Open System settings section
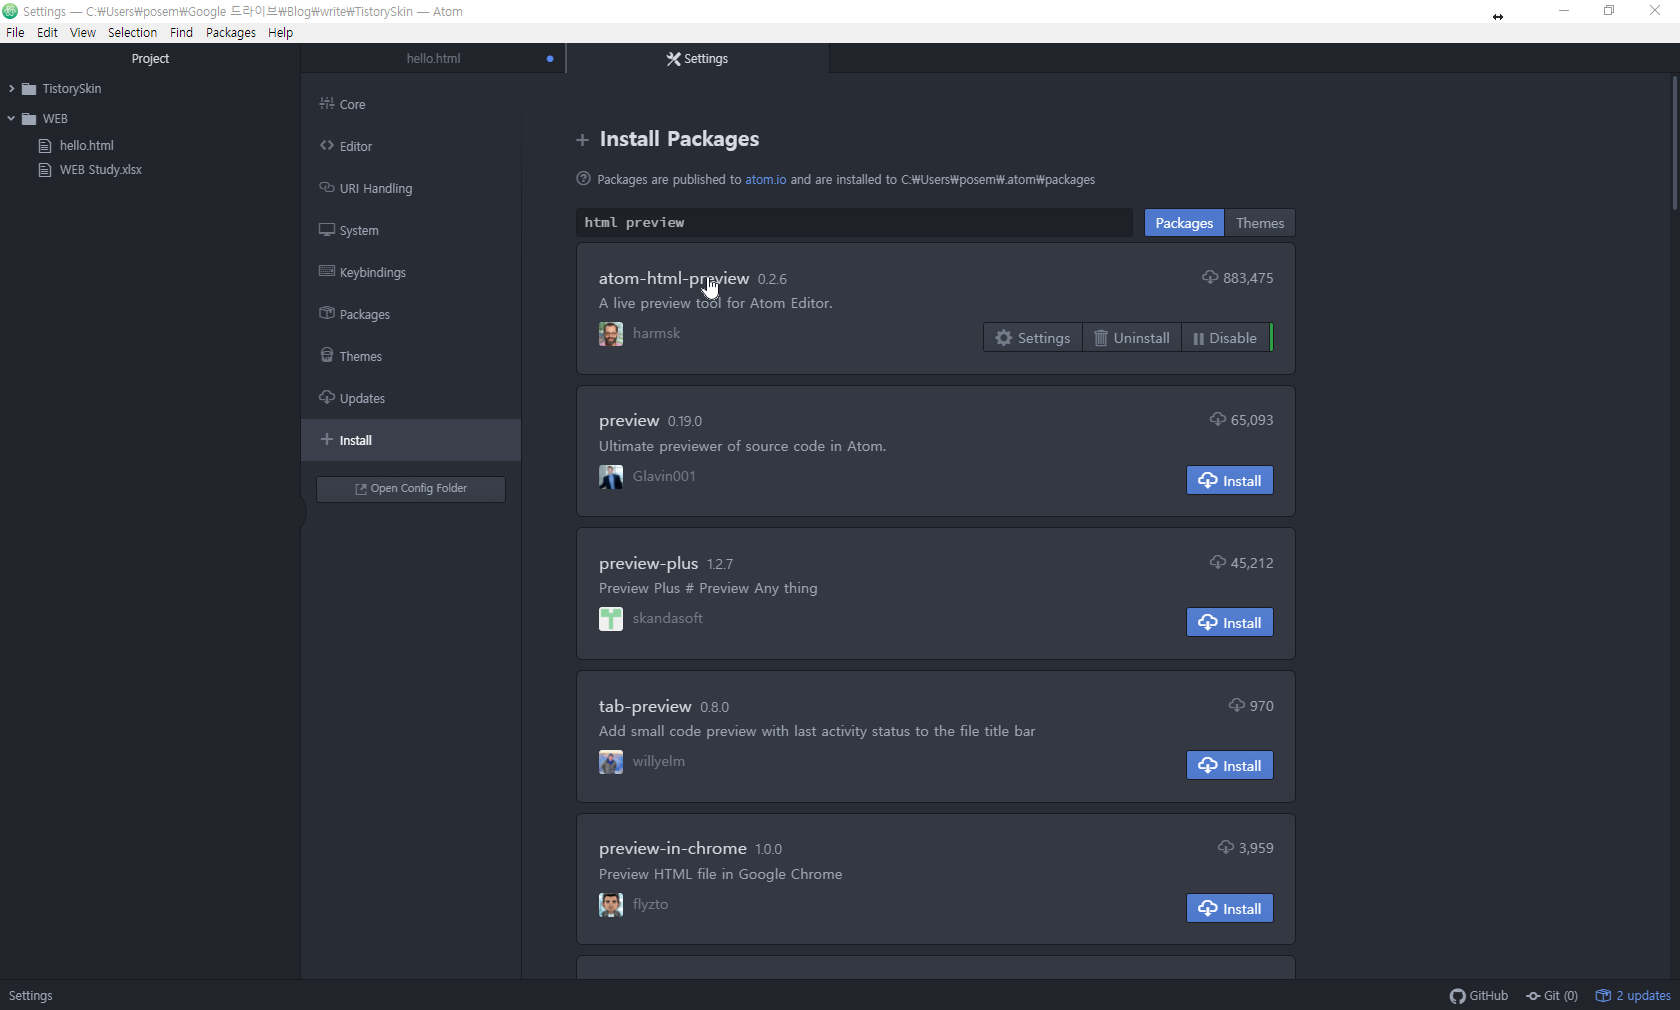Viewport: 1680px width, 1010px height. (411, 230)
